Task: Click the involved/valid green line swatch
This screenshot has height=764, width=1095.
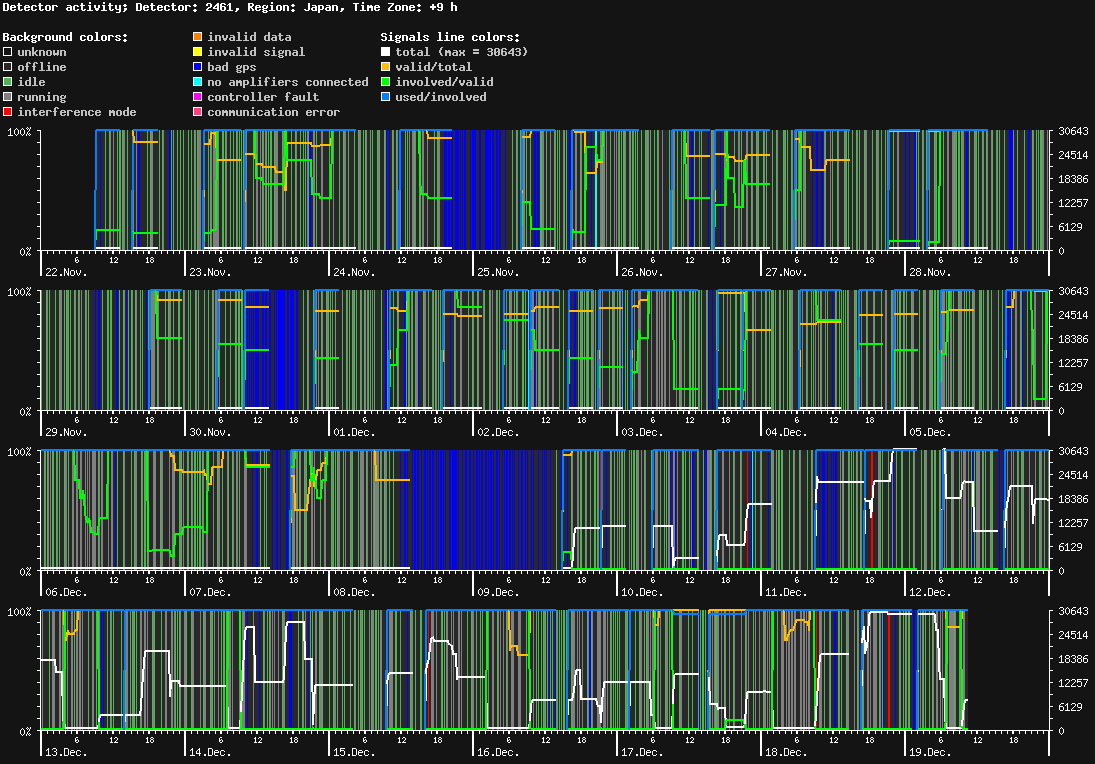Action: click(386, 82)
